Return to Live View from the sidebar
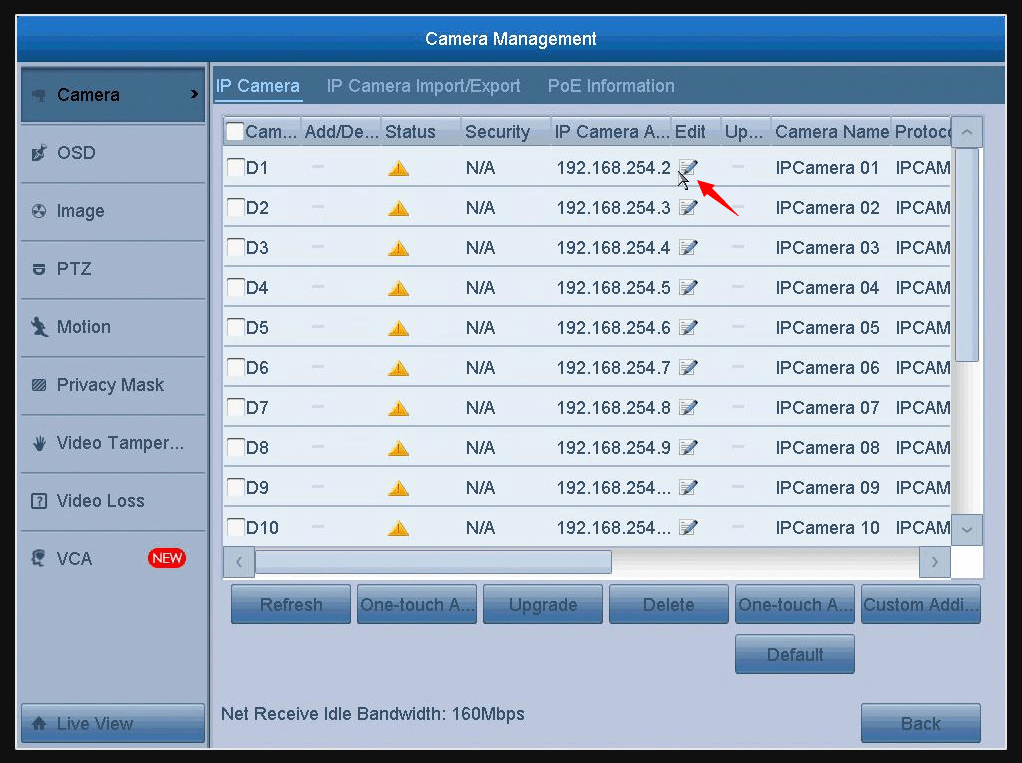The image size is (1022, 763). (x=112, y=723)
